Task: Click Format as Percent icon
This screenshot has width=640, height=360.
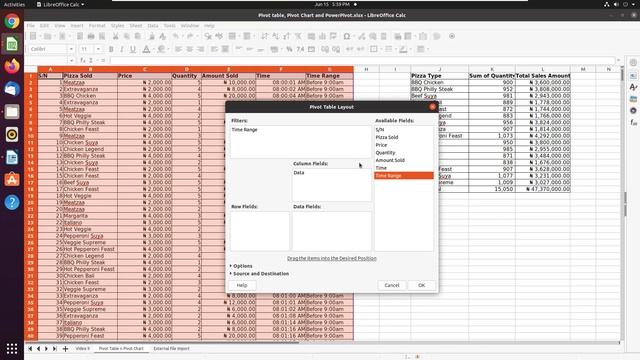Action: point(289,49)
